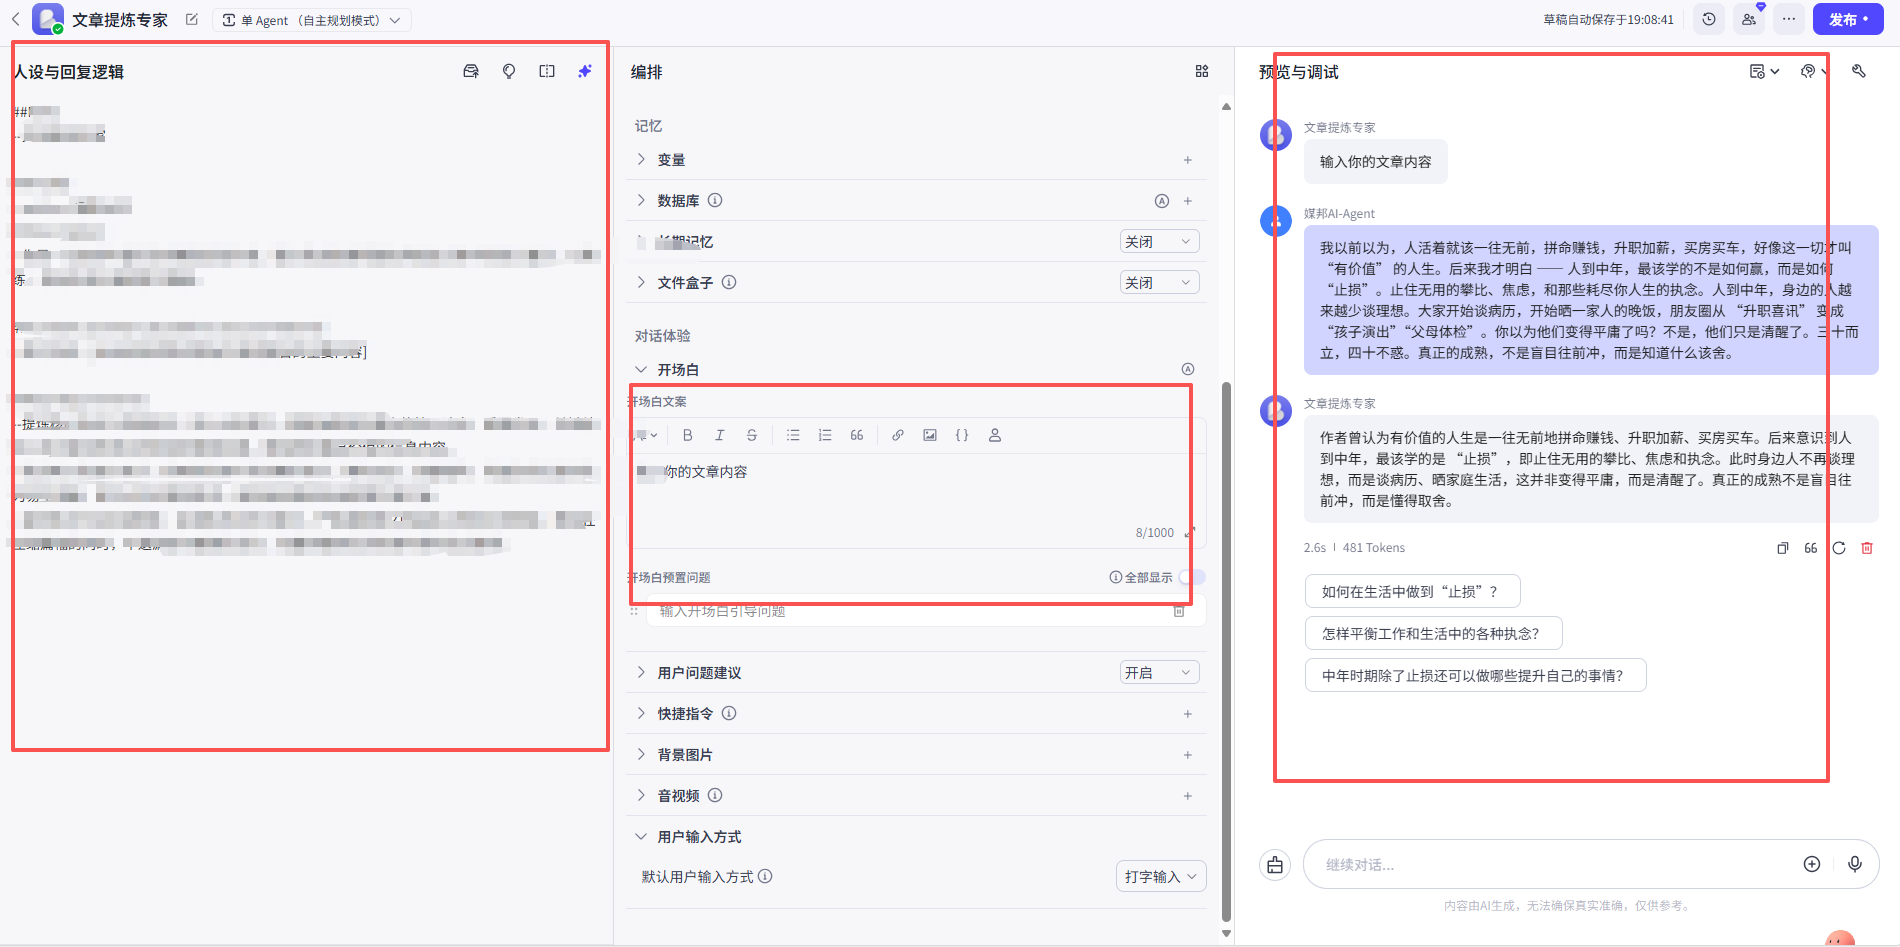Click the compare prompt icon
Viewport: 1900px width, 947px height.
(547, 71)
